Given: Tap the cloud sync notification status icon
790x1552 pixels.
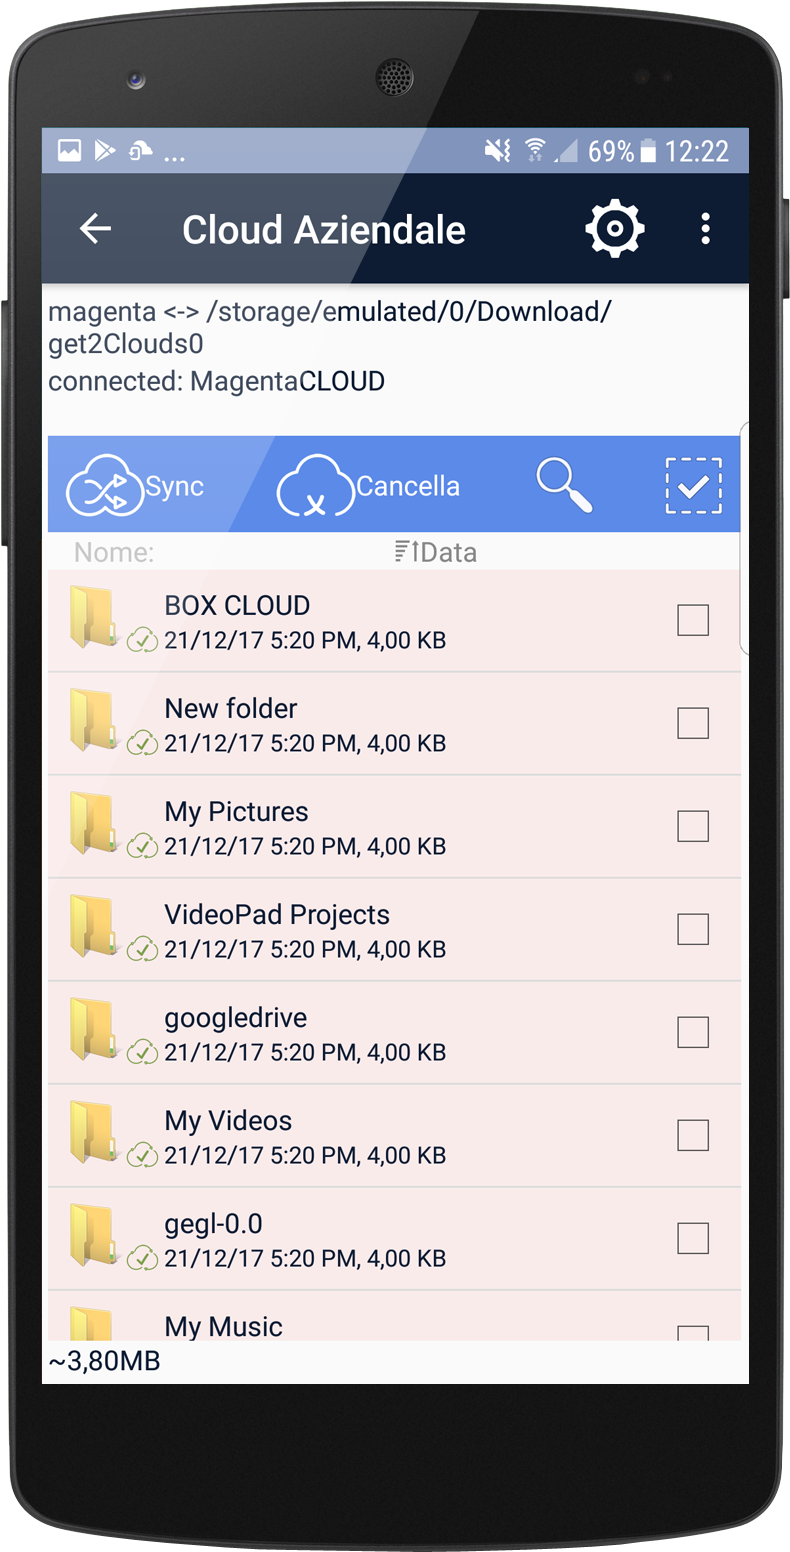Looking at the screenshot, I should tap(141, 151).
